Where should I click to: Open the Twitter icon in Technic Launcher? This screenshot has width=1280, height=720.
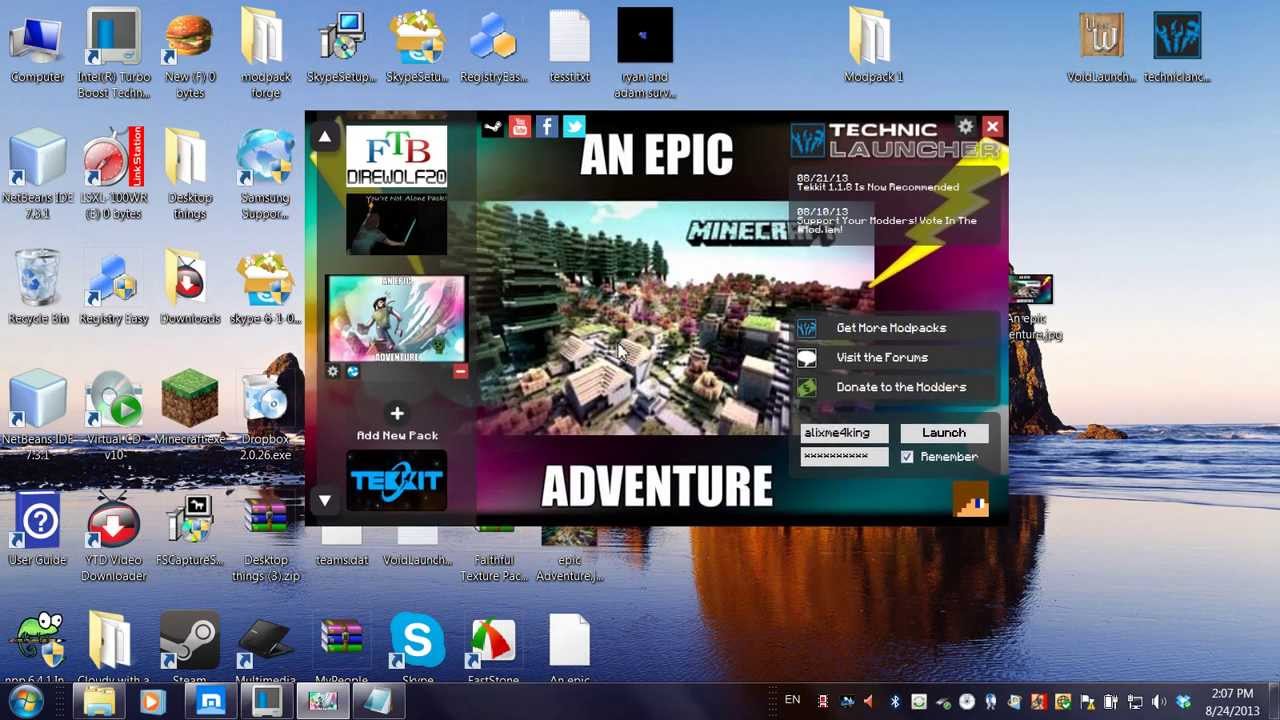pos(574,127)
